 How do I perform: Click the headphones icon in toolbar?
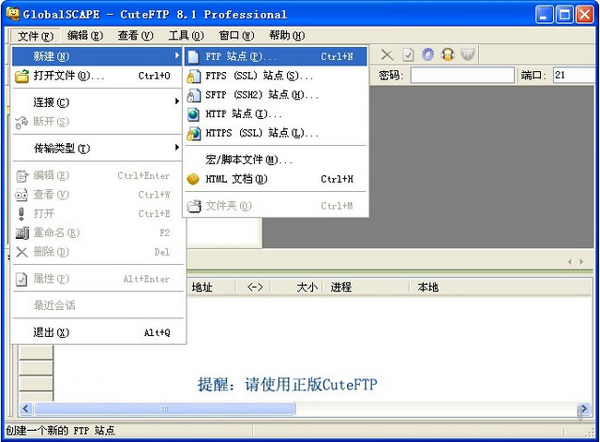point(448,54)
